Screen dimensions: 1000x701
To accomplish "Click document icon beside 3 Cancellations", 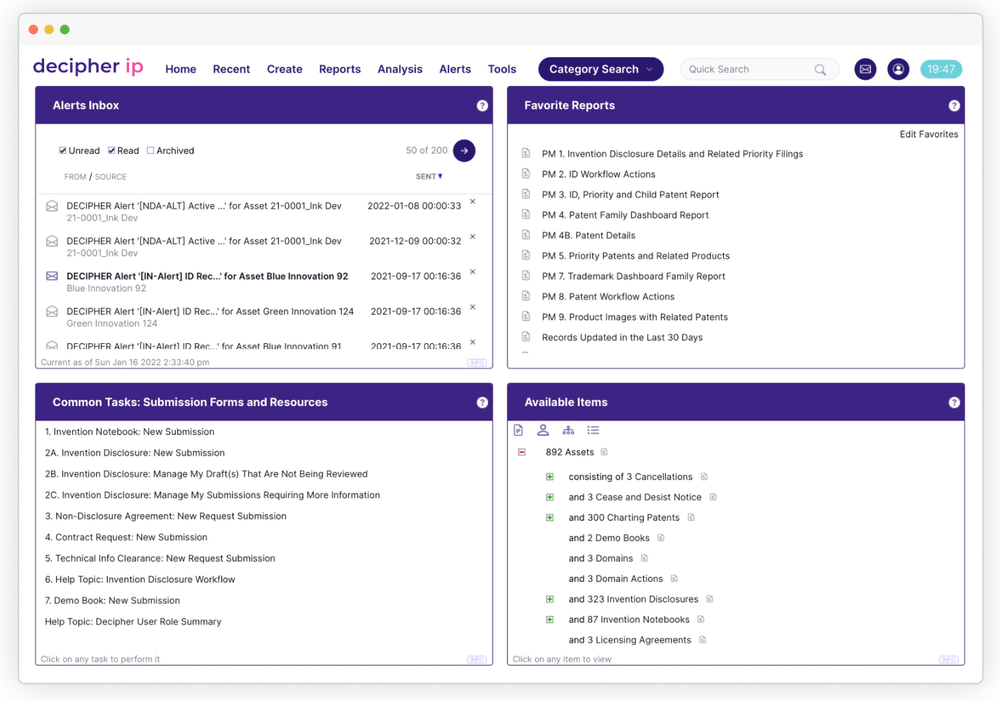I will click(x=704, y=476).
